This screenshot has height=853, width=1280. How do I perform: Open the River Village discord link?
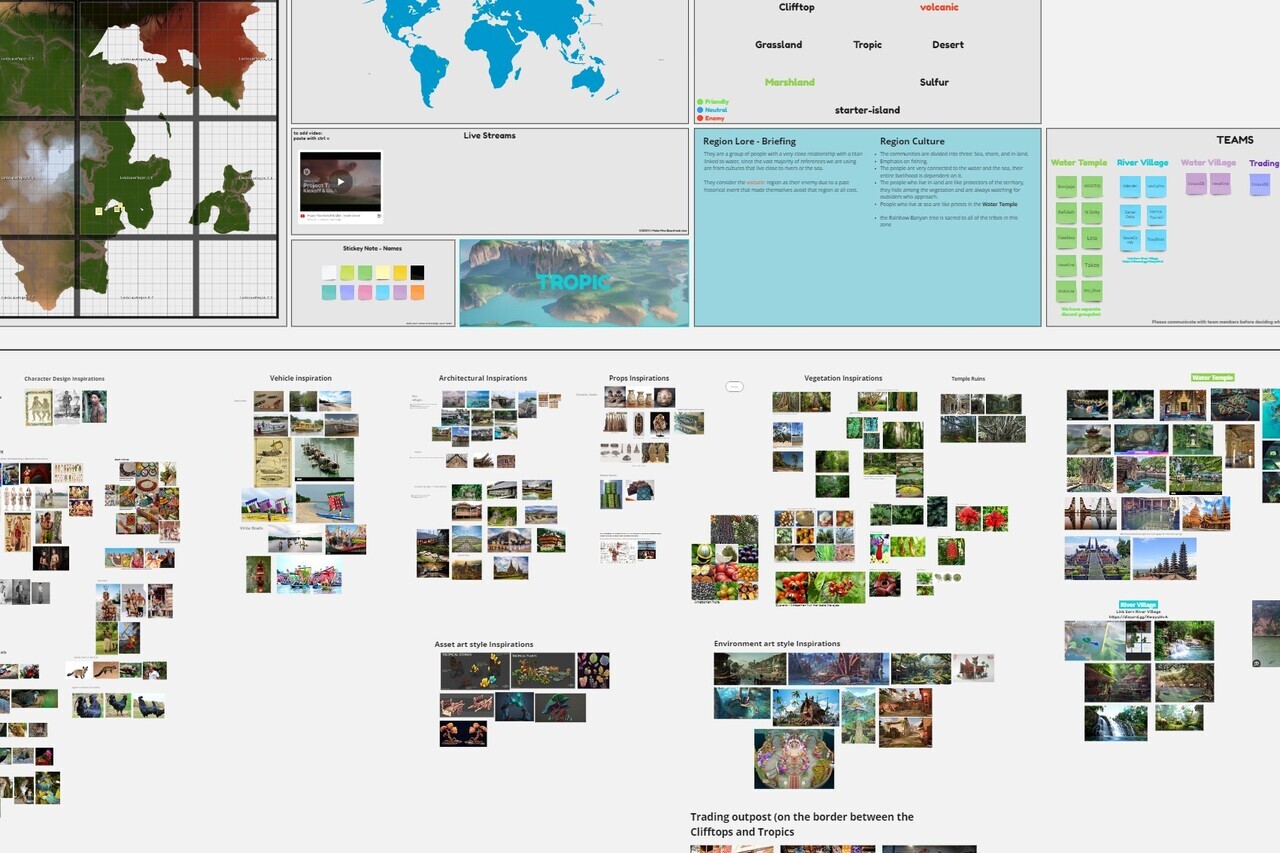click(1143, 260)
